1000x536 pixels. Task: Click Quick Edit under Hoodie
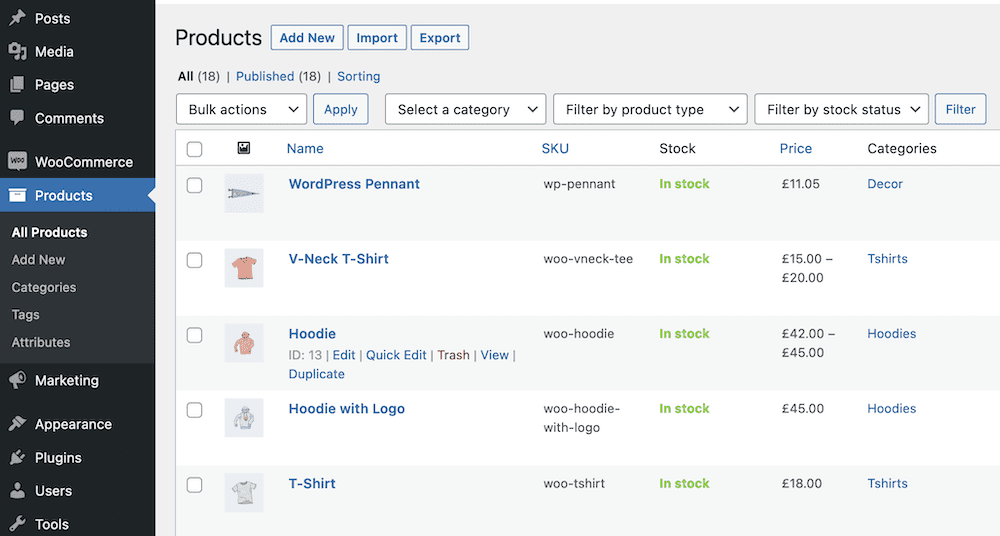(x=396, y=355)
